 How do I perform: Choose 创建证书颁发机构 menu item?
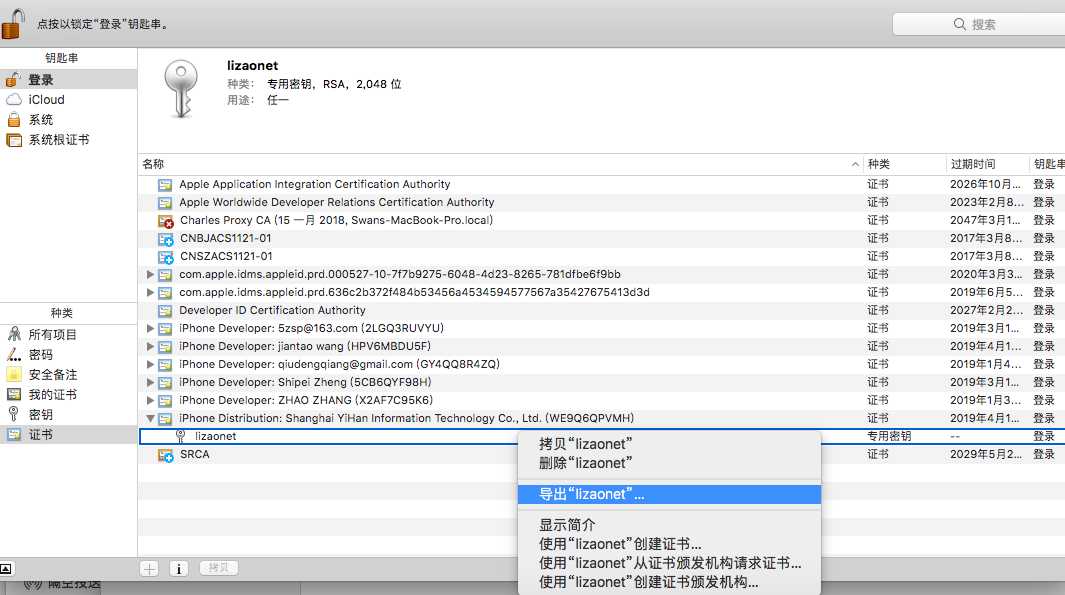tap(669, 581)
